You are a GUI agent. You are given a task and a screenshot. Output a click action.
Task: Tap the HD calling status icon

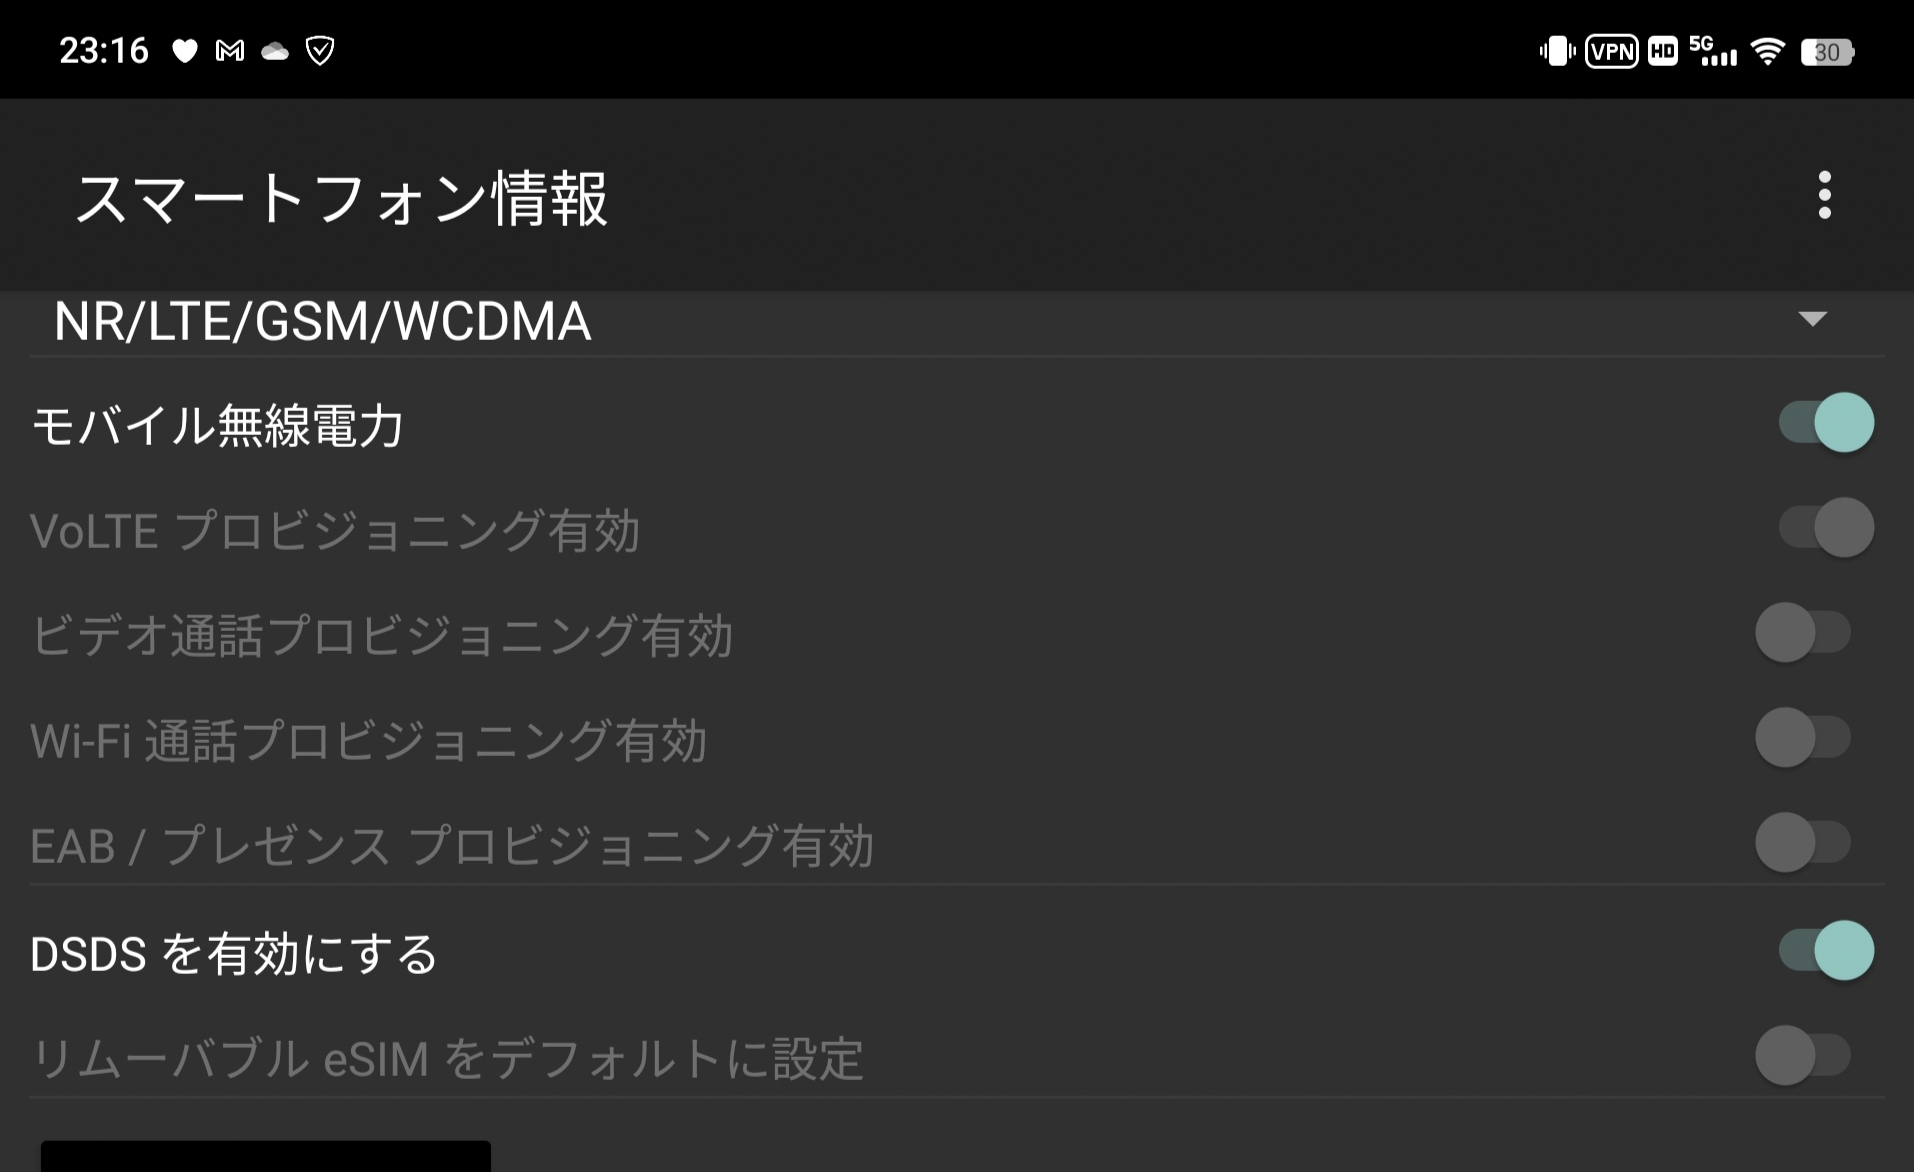[x=1662, y=51]
